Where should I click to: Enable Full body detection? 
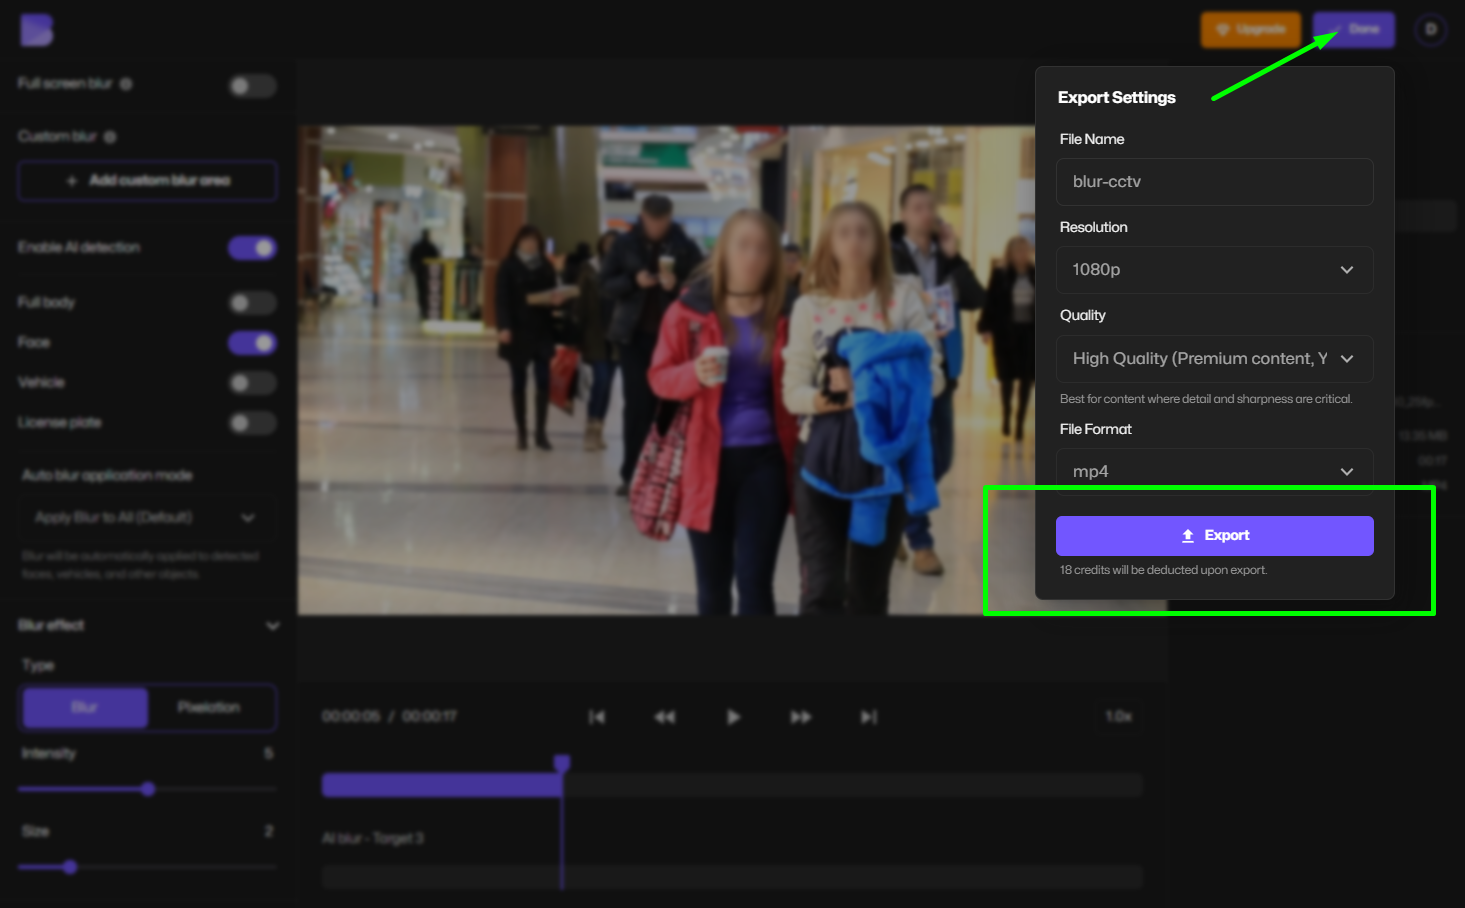click(252, 302)
